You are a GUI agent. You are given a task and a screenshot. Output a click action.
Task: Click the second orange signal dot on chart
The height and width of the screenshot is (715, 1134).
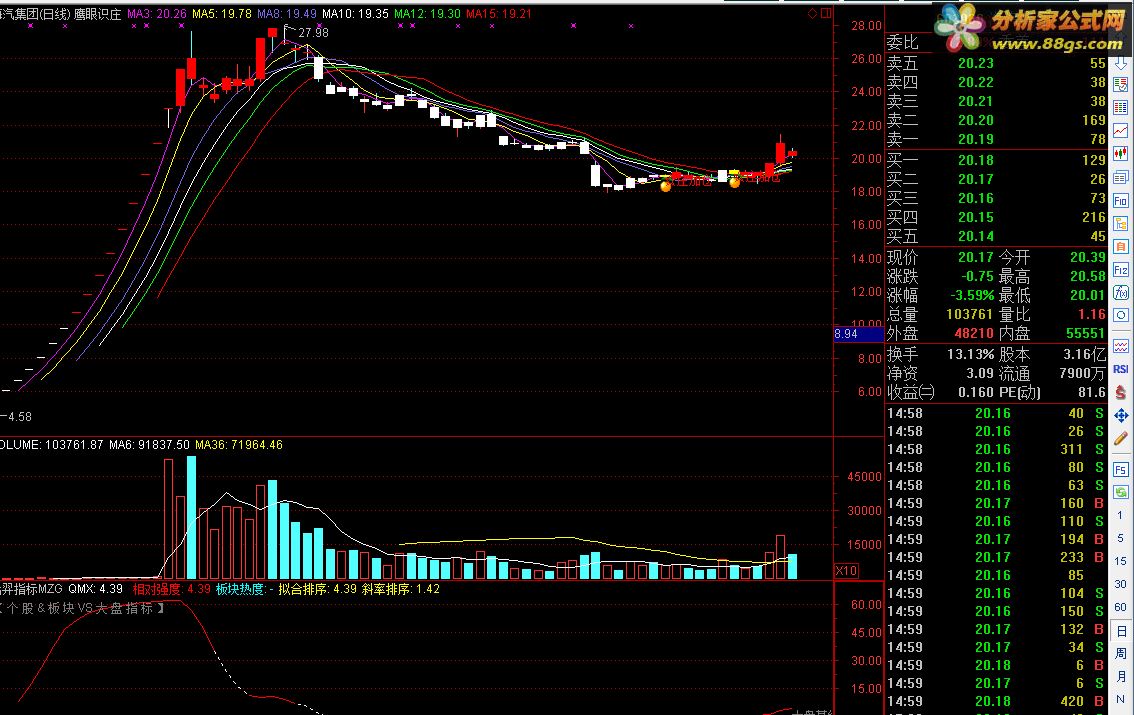pos(735,182)
